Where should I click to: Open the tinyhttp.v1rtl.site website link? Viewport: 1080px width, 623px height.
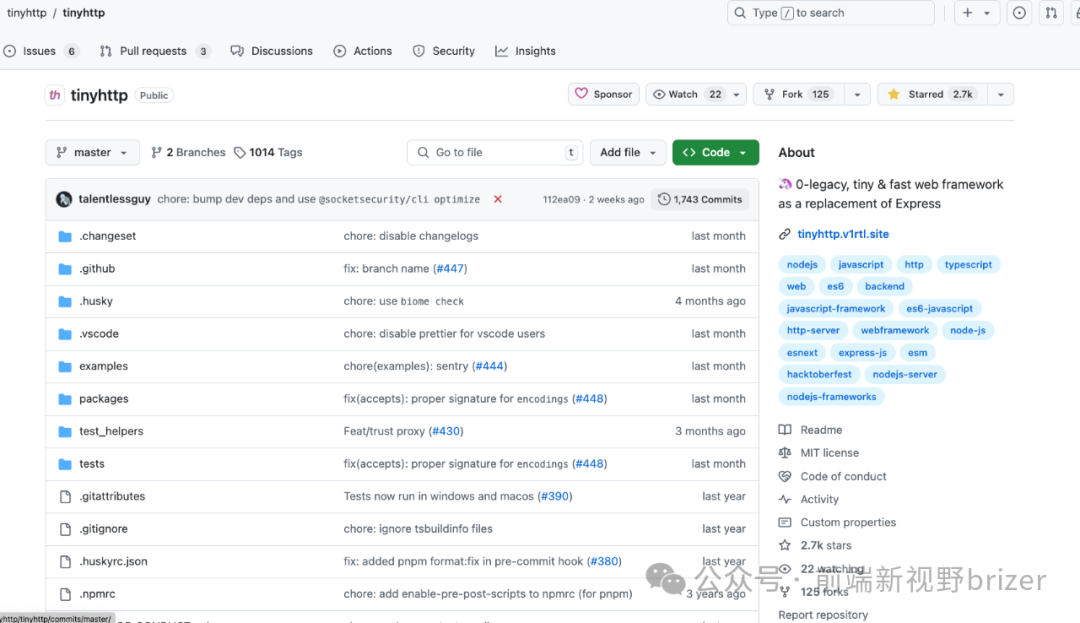coord(843,234)
